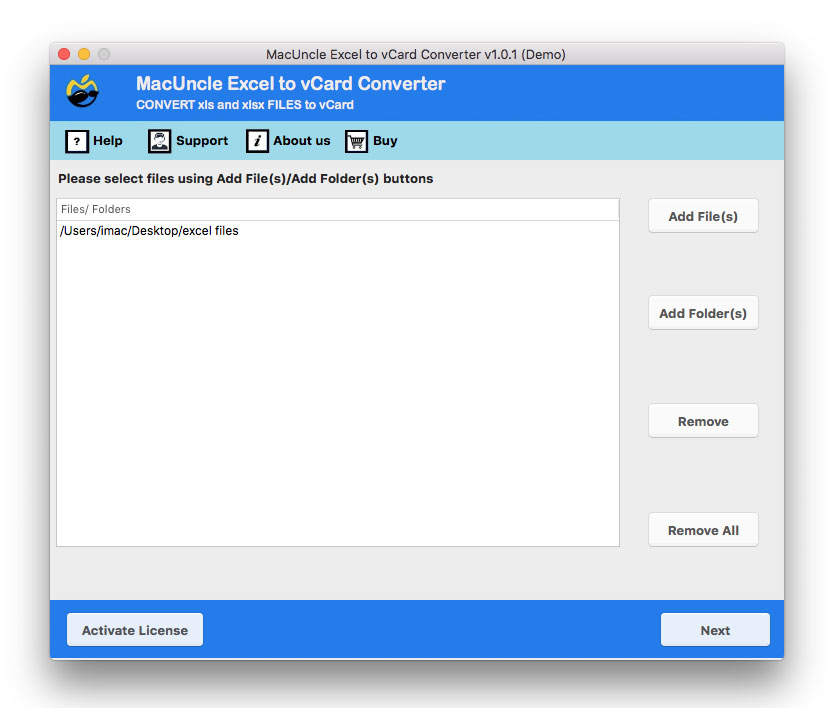Image resolution: width=830 pixels, height=708 pixels.
Task: Open the Buy page
Action: click(384, 141)
